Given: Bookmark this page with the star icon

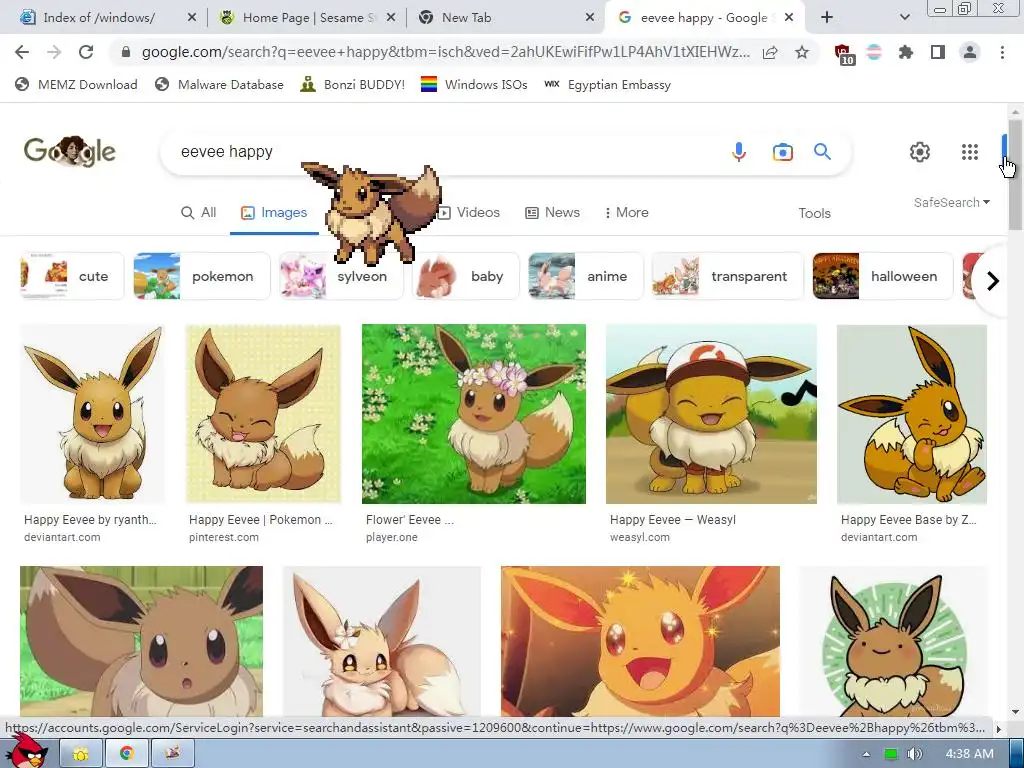Looking at the screenshot, I should (802, 52).
